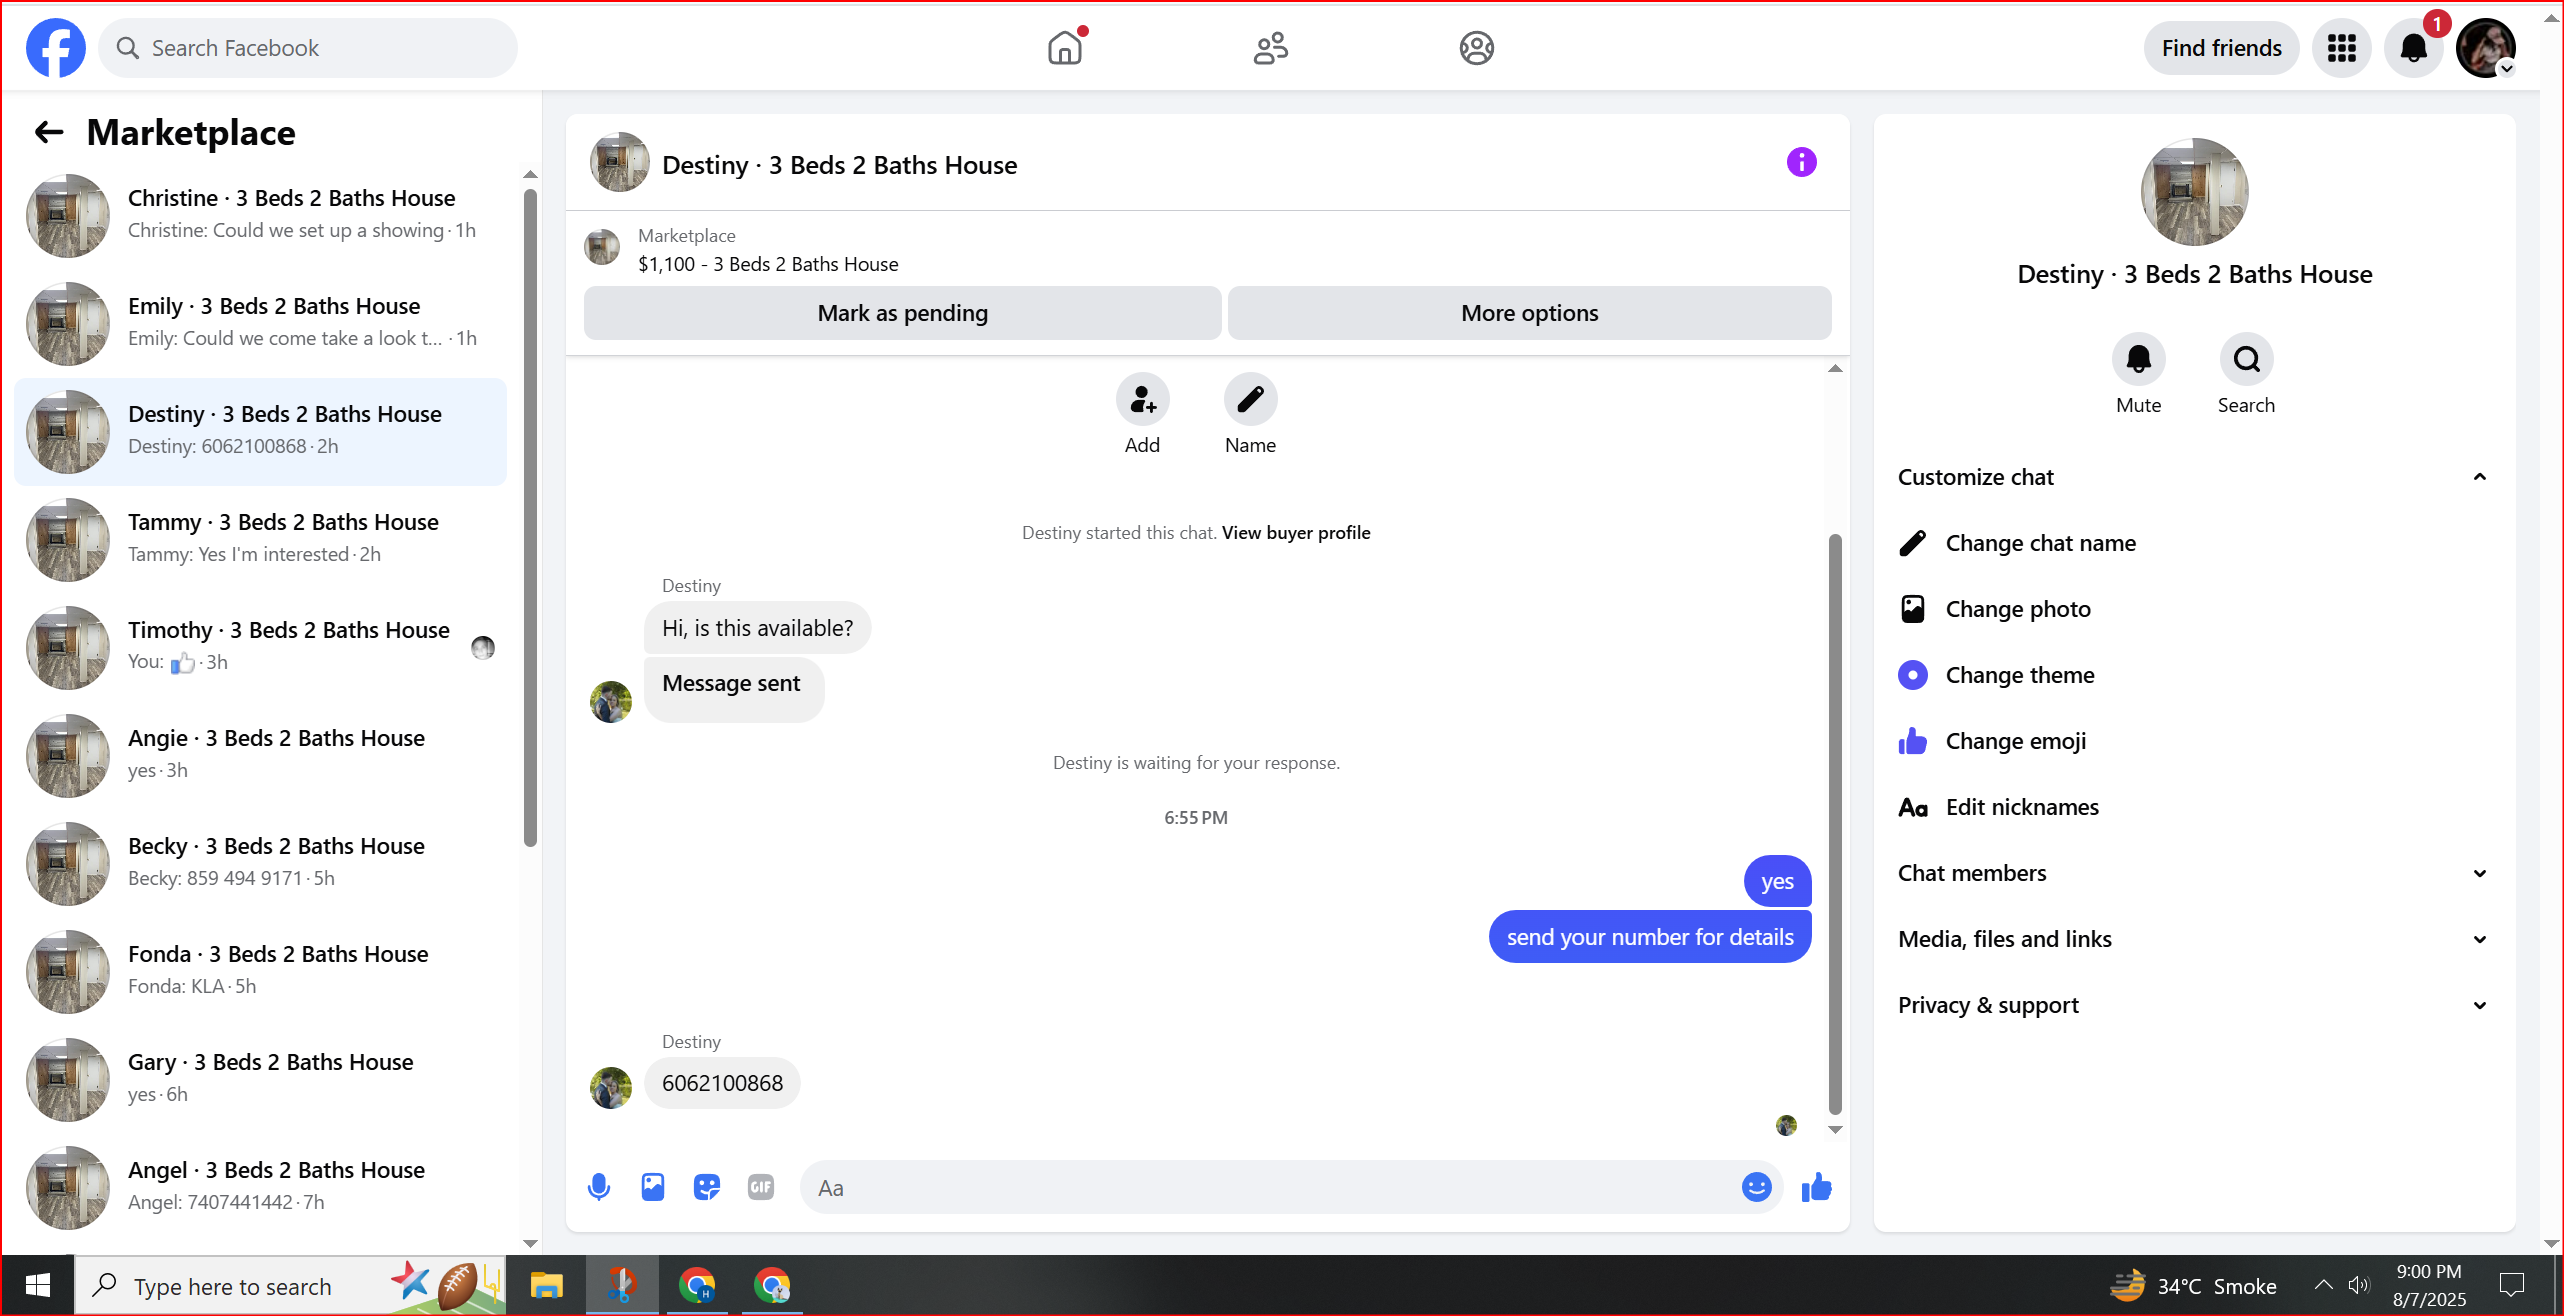Click the Add people icon
Viewport: 2564px width, 1316px height.
click(x=1142, y=400)
